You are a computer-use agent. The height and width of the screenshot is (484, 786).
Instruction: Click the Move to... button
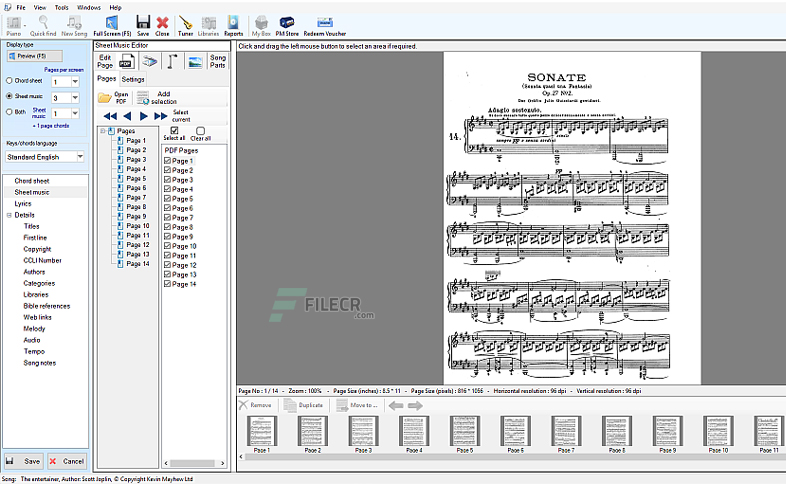click(357, 405)
